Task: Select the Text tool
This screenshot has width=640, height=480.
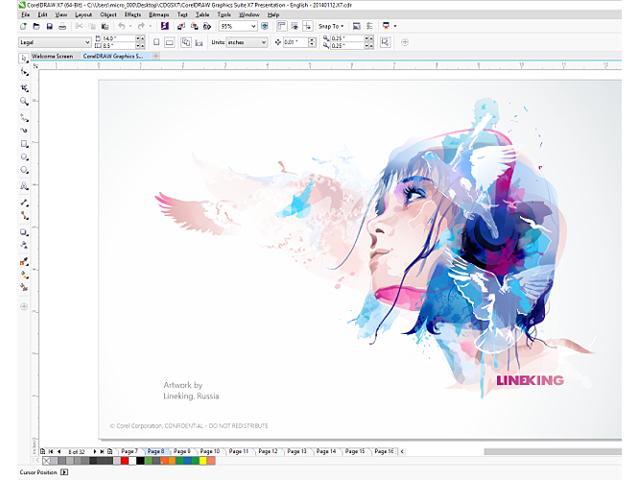Action: point(24,186)
